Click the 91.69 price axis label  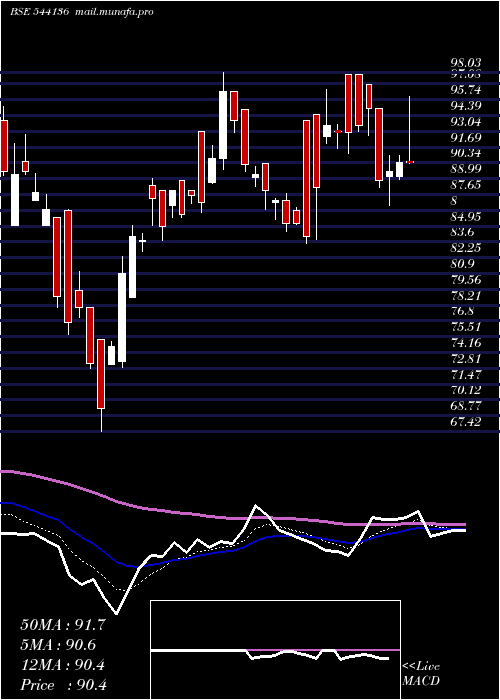point(465,137)
